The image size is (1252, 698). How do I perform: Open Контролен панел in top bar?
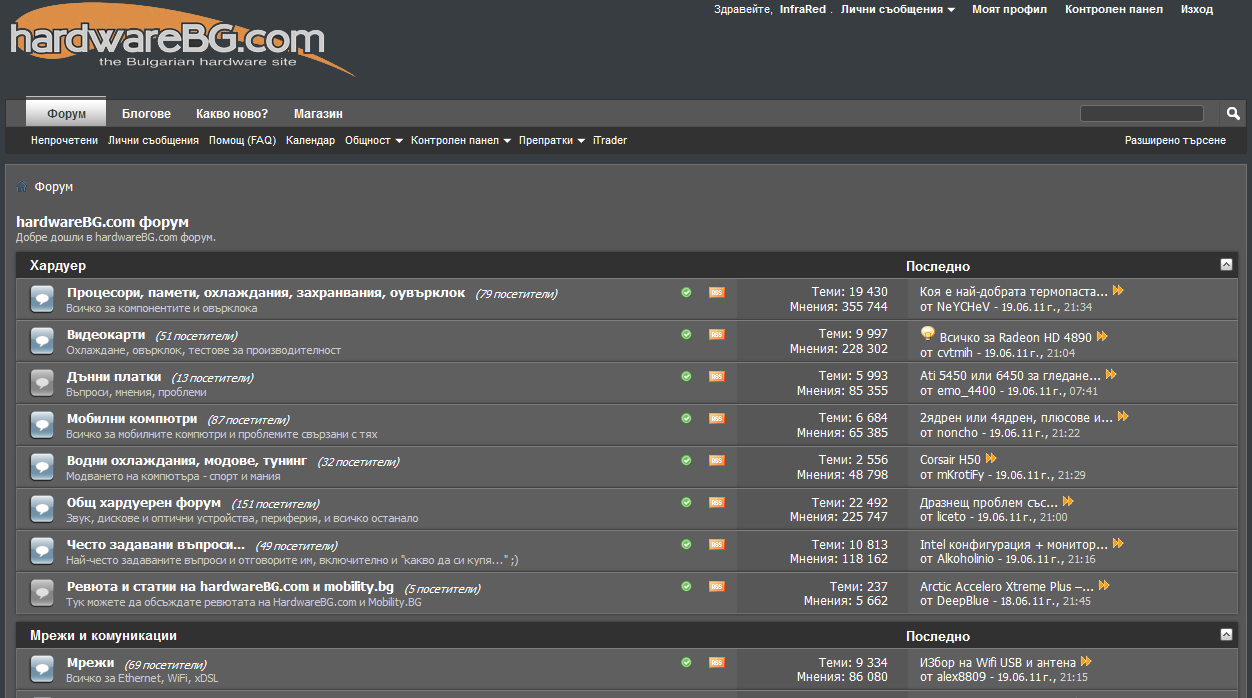[x=1114, y=9]
